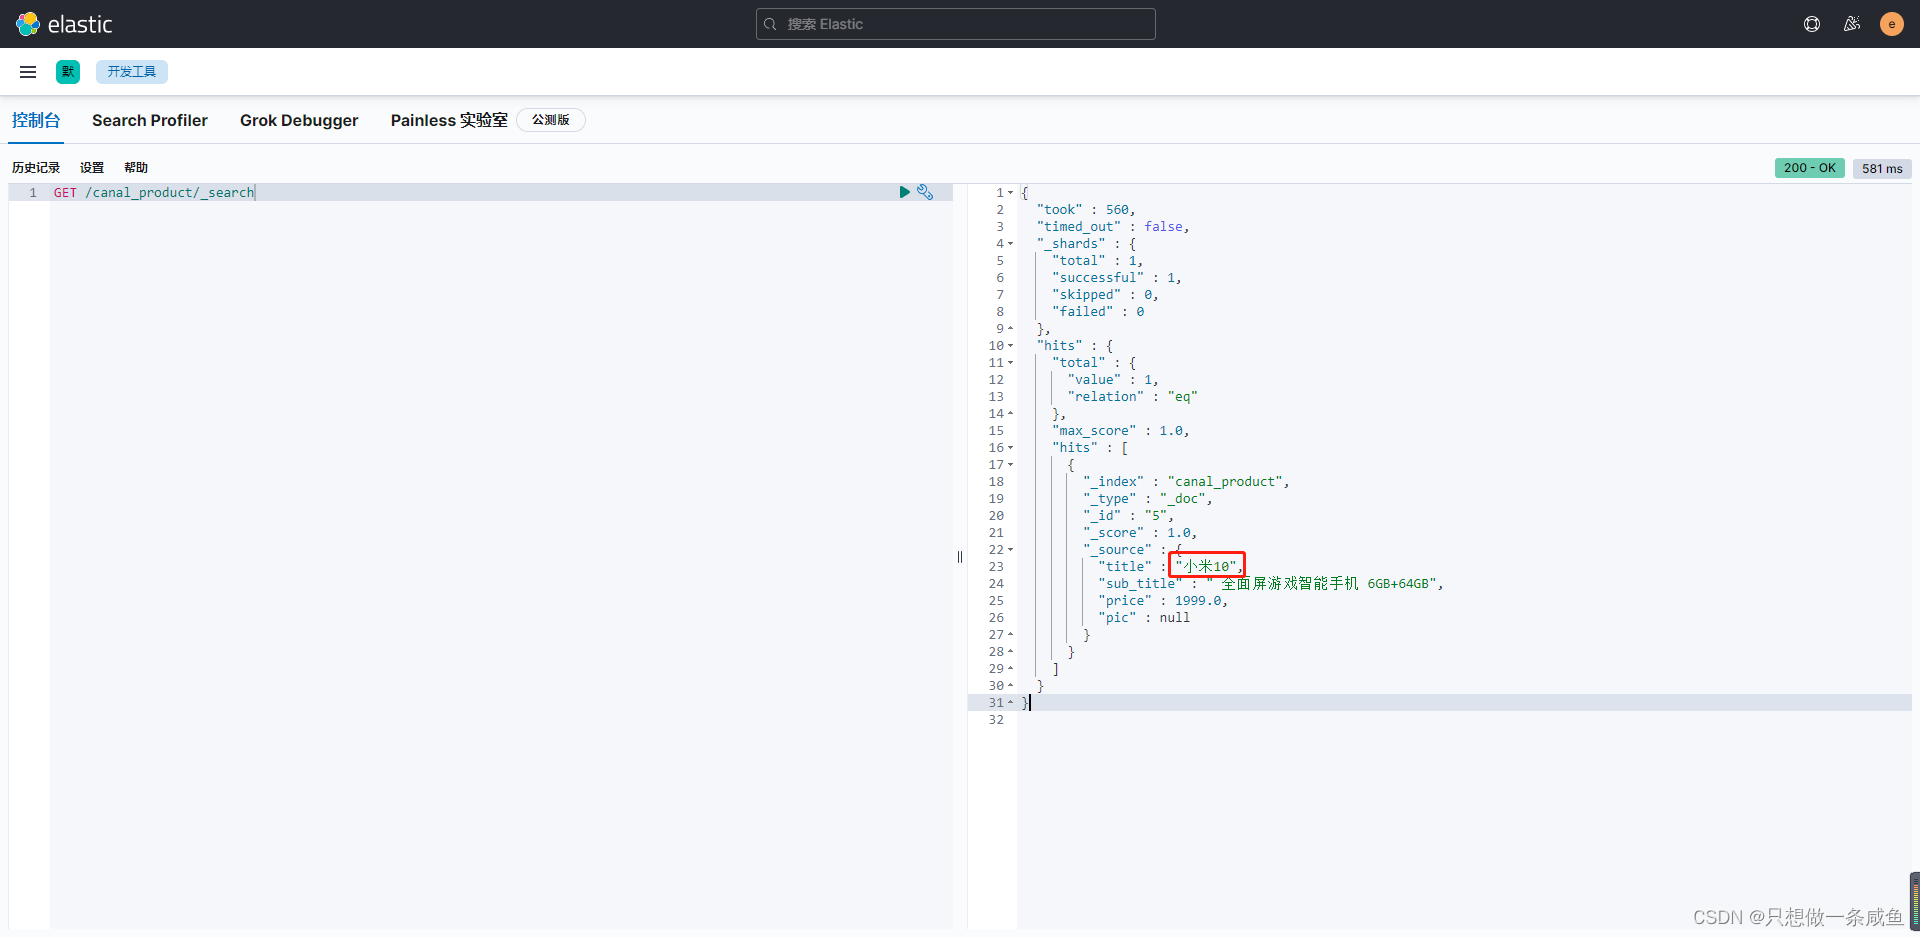Click the "skipped" : 0 line
This screenshot has width=1920, height=937.
coord(1105,295)
